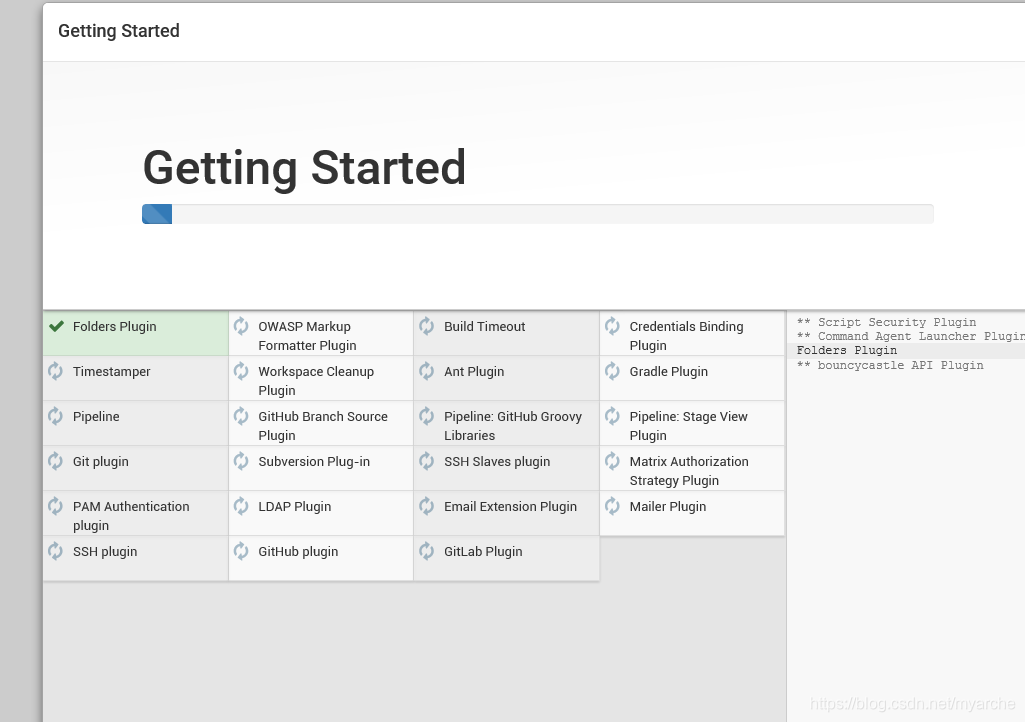Viewport: 1025px width, 722px height.
Task: Click the installation progress bar
Action: click(x=537, y=214)
